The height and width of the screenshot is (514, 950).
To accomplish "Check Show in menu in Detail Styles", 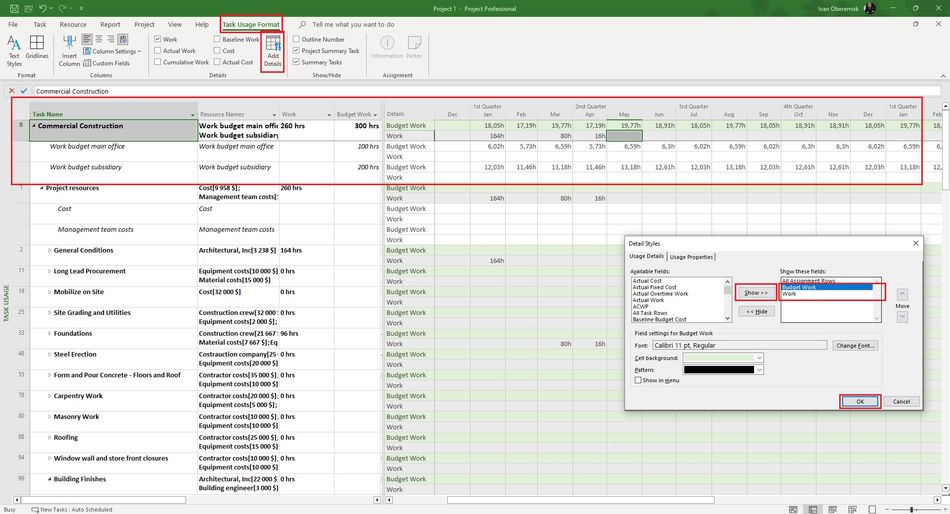I will point(638,380).
